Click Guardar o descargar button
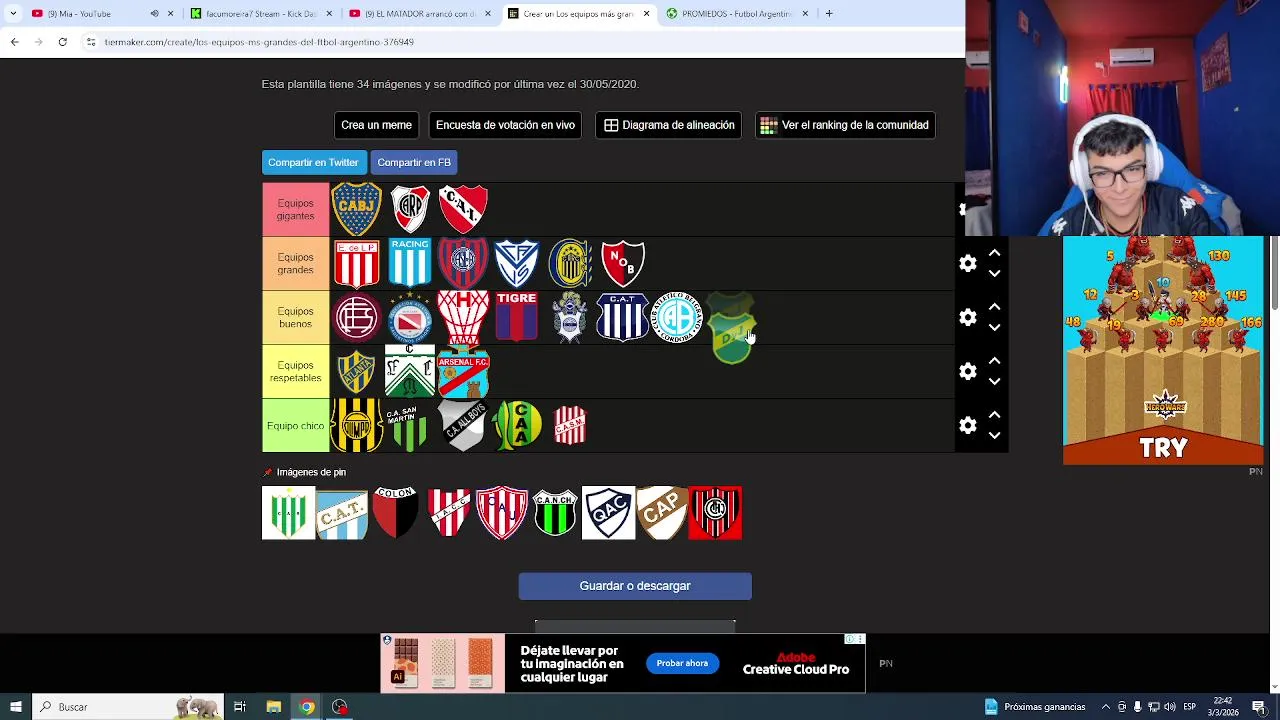This screenshot has width=1280, height=720. pos(635,586)
